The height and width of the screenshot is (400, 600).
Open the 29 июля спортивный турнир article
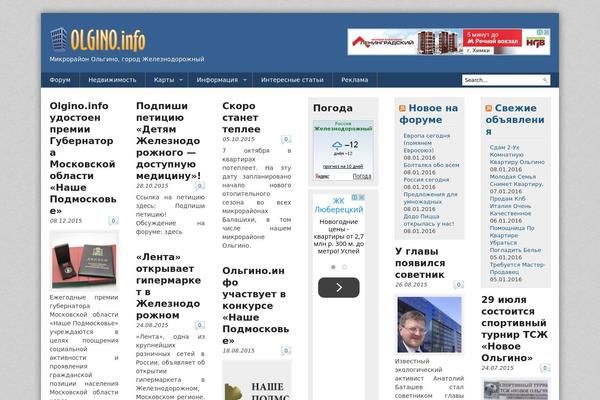pos(515,328)
